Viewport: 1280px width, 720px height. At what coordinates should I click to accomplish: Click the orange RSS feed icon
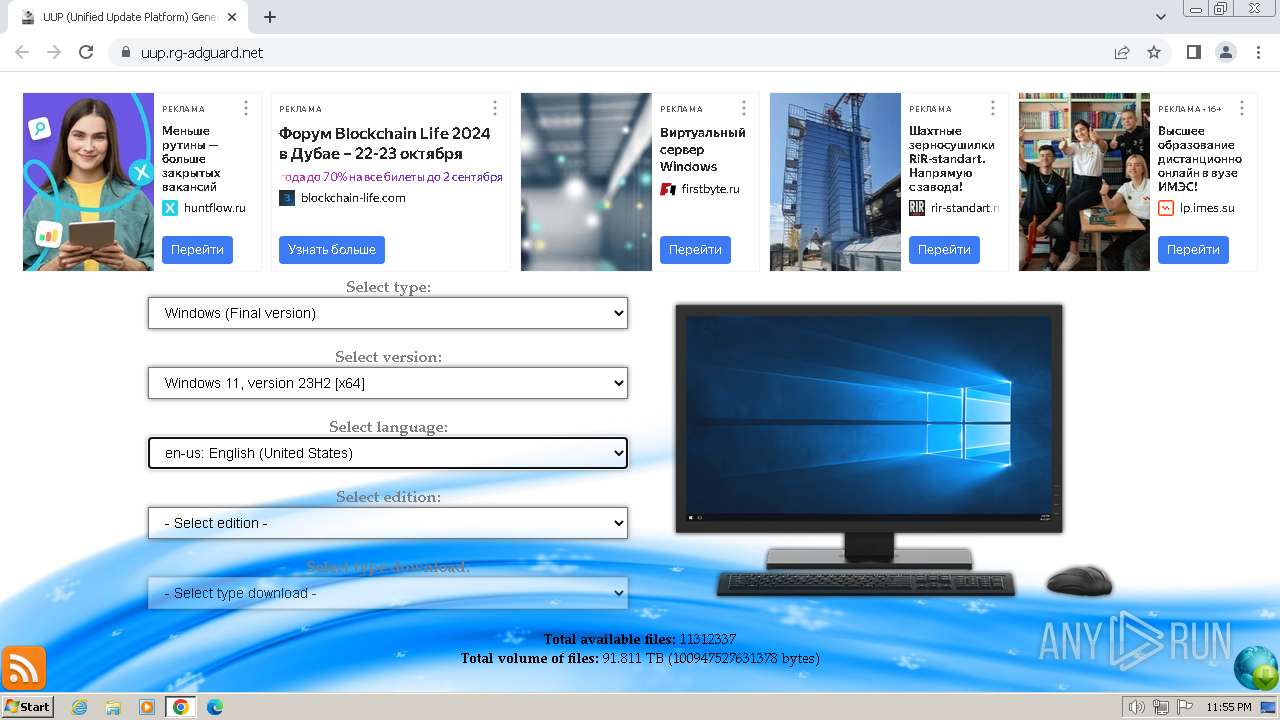click(24, 668)
